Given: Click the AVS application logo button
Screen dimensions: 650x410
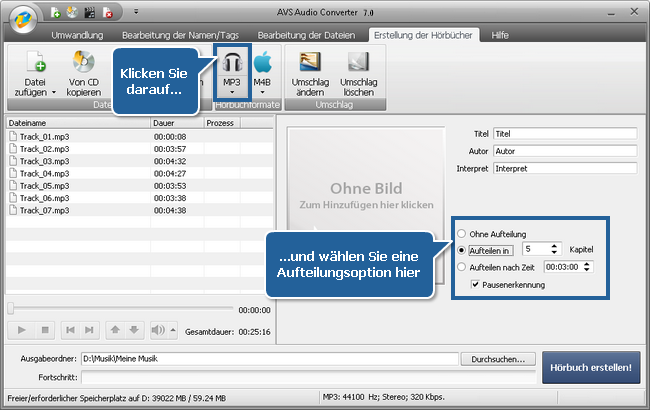Looking at the screenshot, I should pos(20,17).
